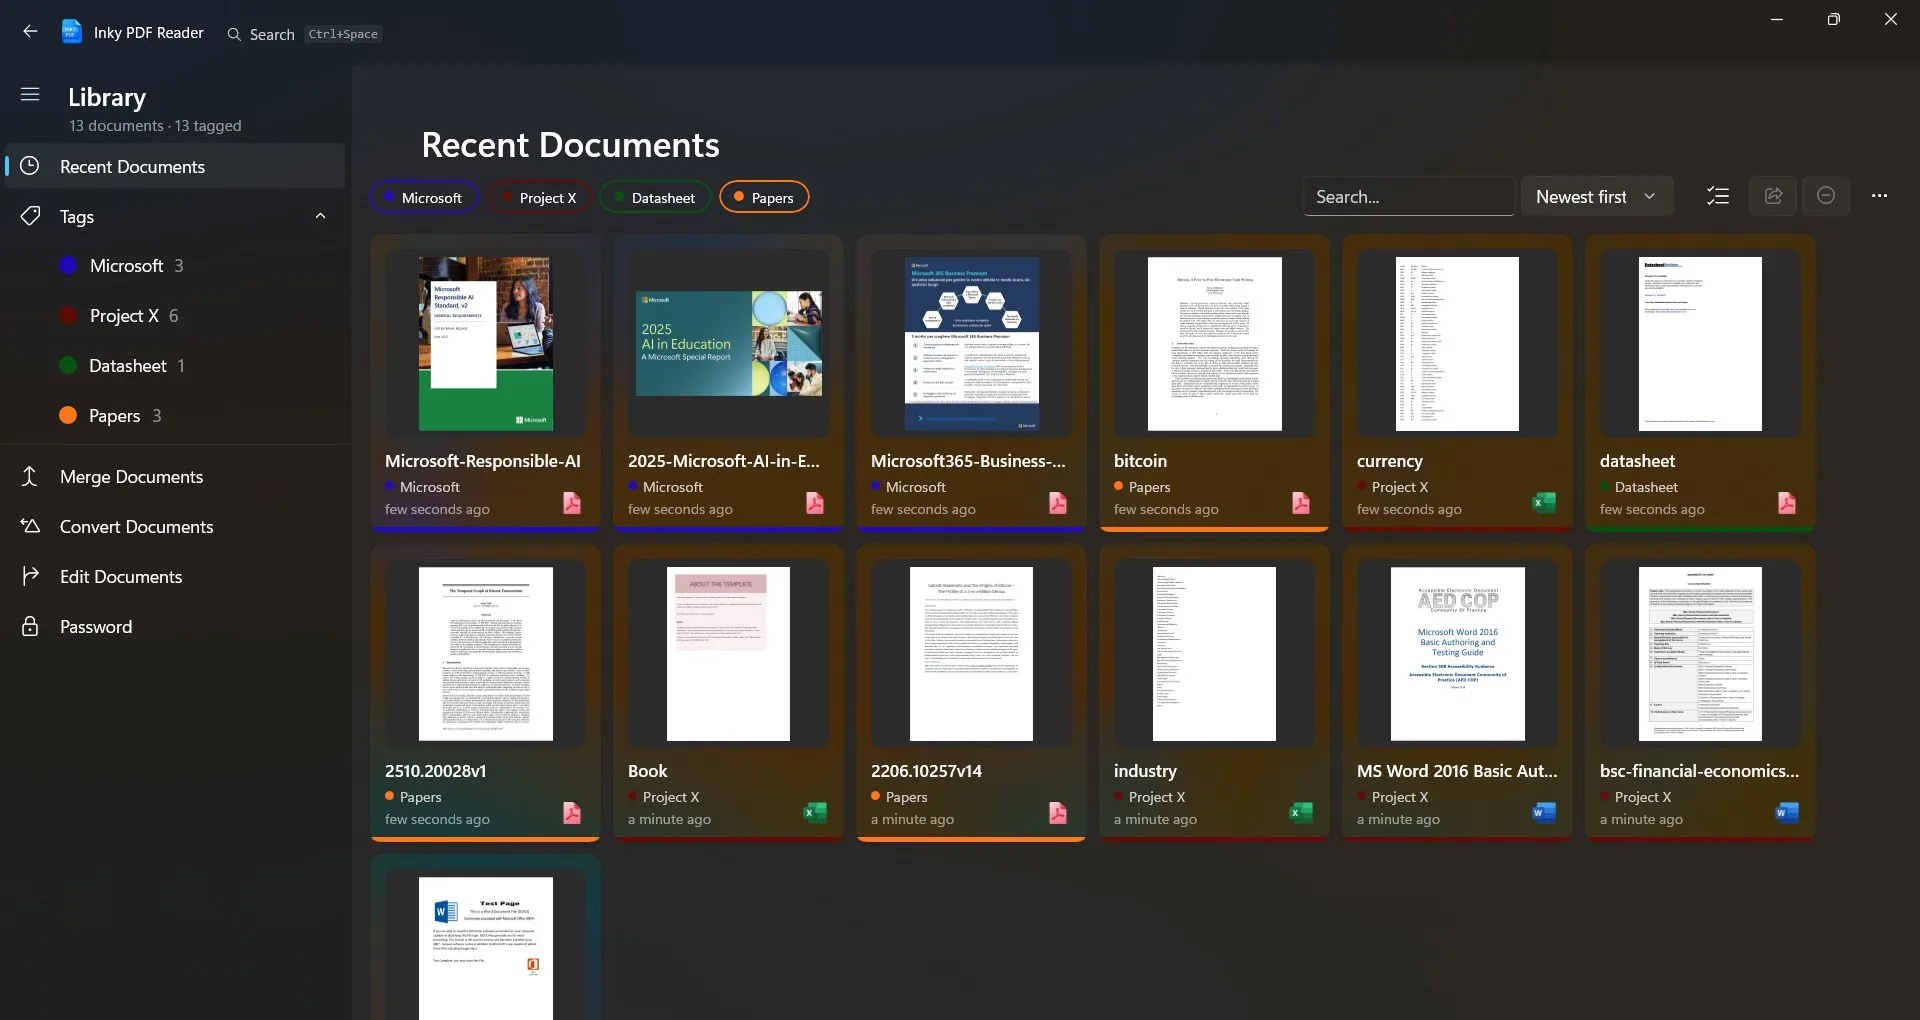Viewport: 1920px width, 1020px height.
Task: Click the share icon in the toolbar
Action: pos(1773,196)
